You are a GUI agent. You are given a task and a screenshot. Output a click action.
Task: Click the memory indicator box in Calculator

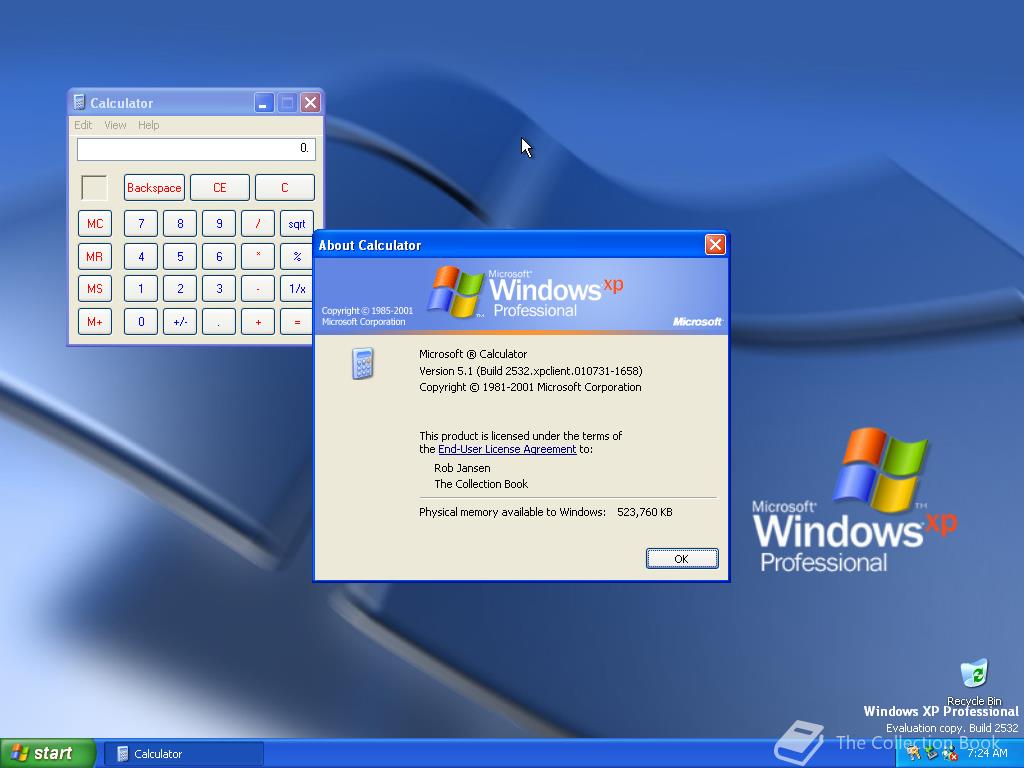94,188
